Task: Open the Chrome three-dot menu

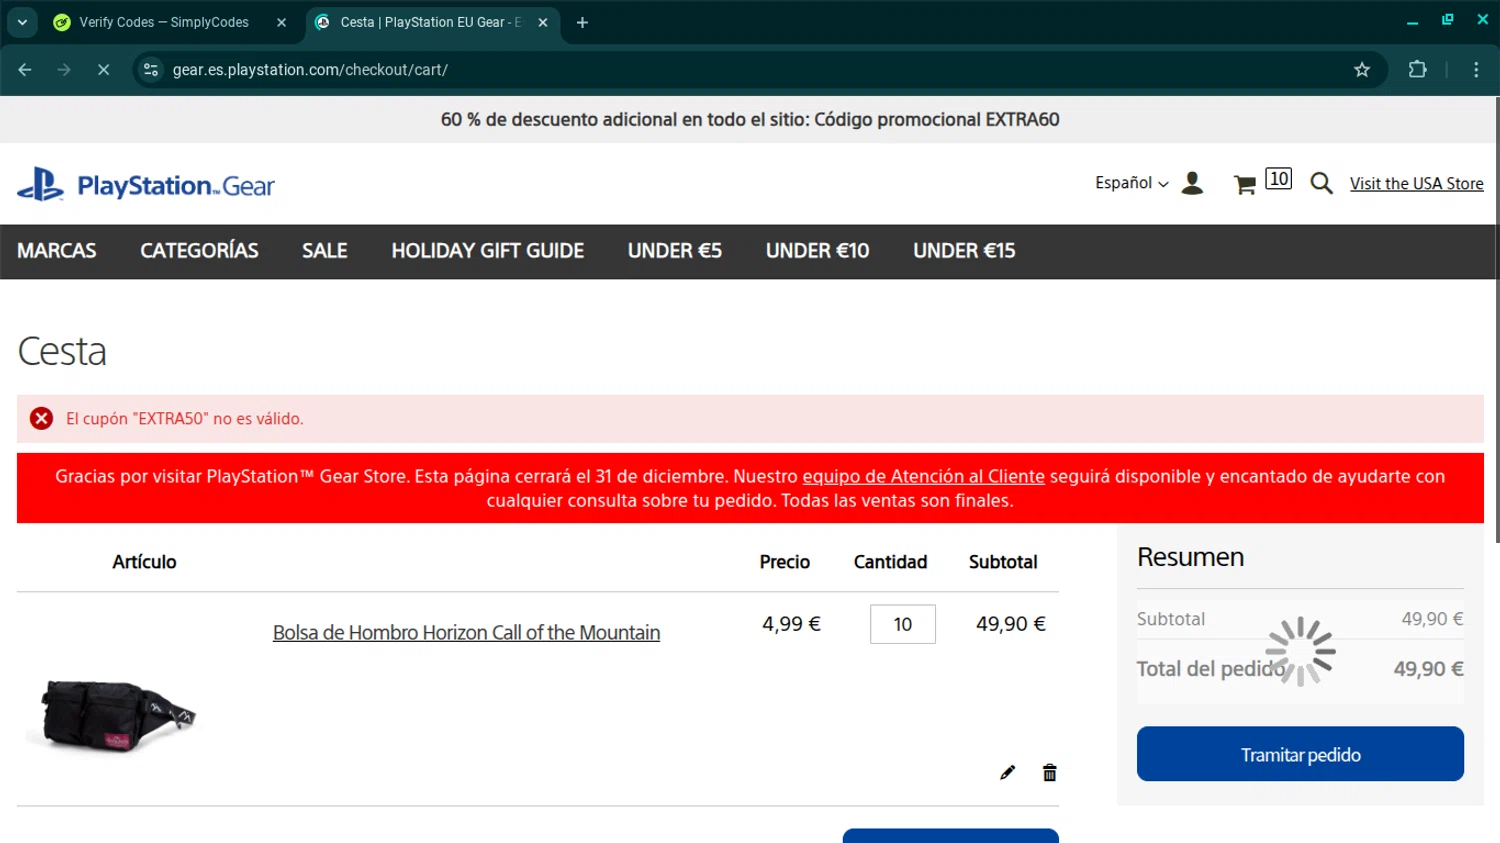Action: [1476, 69]
